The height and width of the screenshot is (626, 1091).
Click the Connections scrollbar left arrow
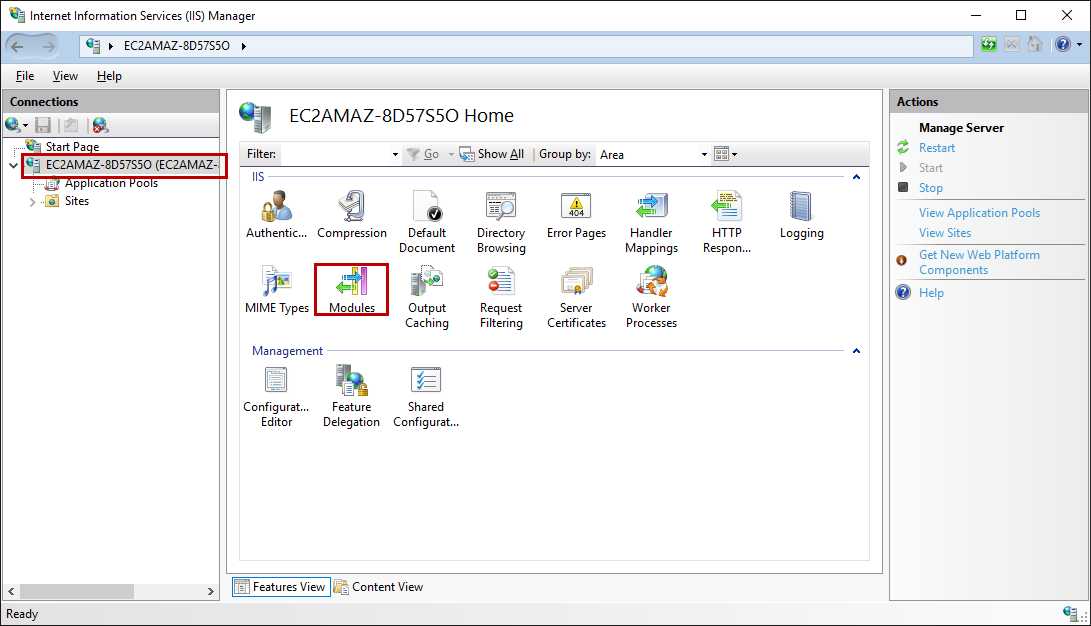tap(11, 591)
